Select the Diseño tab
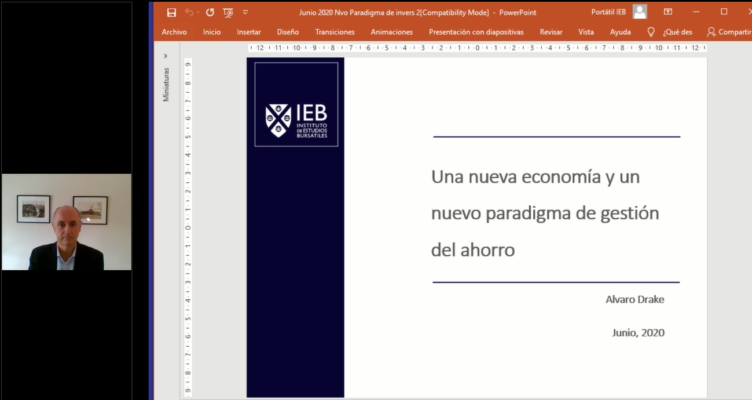This screenshot has width=752, height=400. (287, 32)
